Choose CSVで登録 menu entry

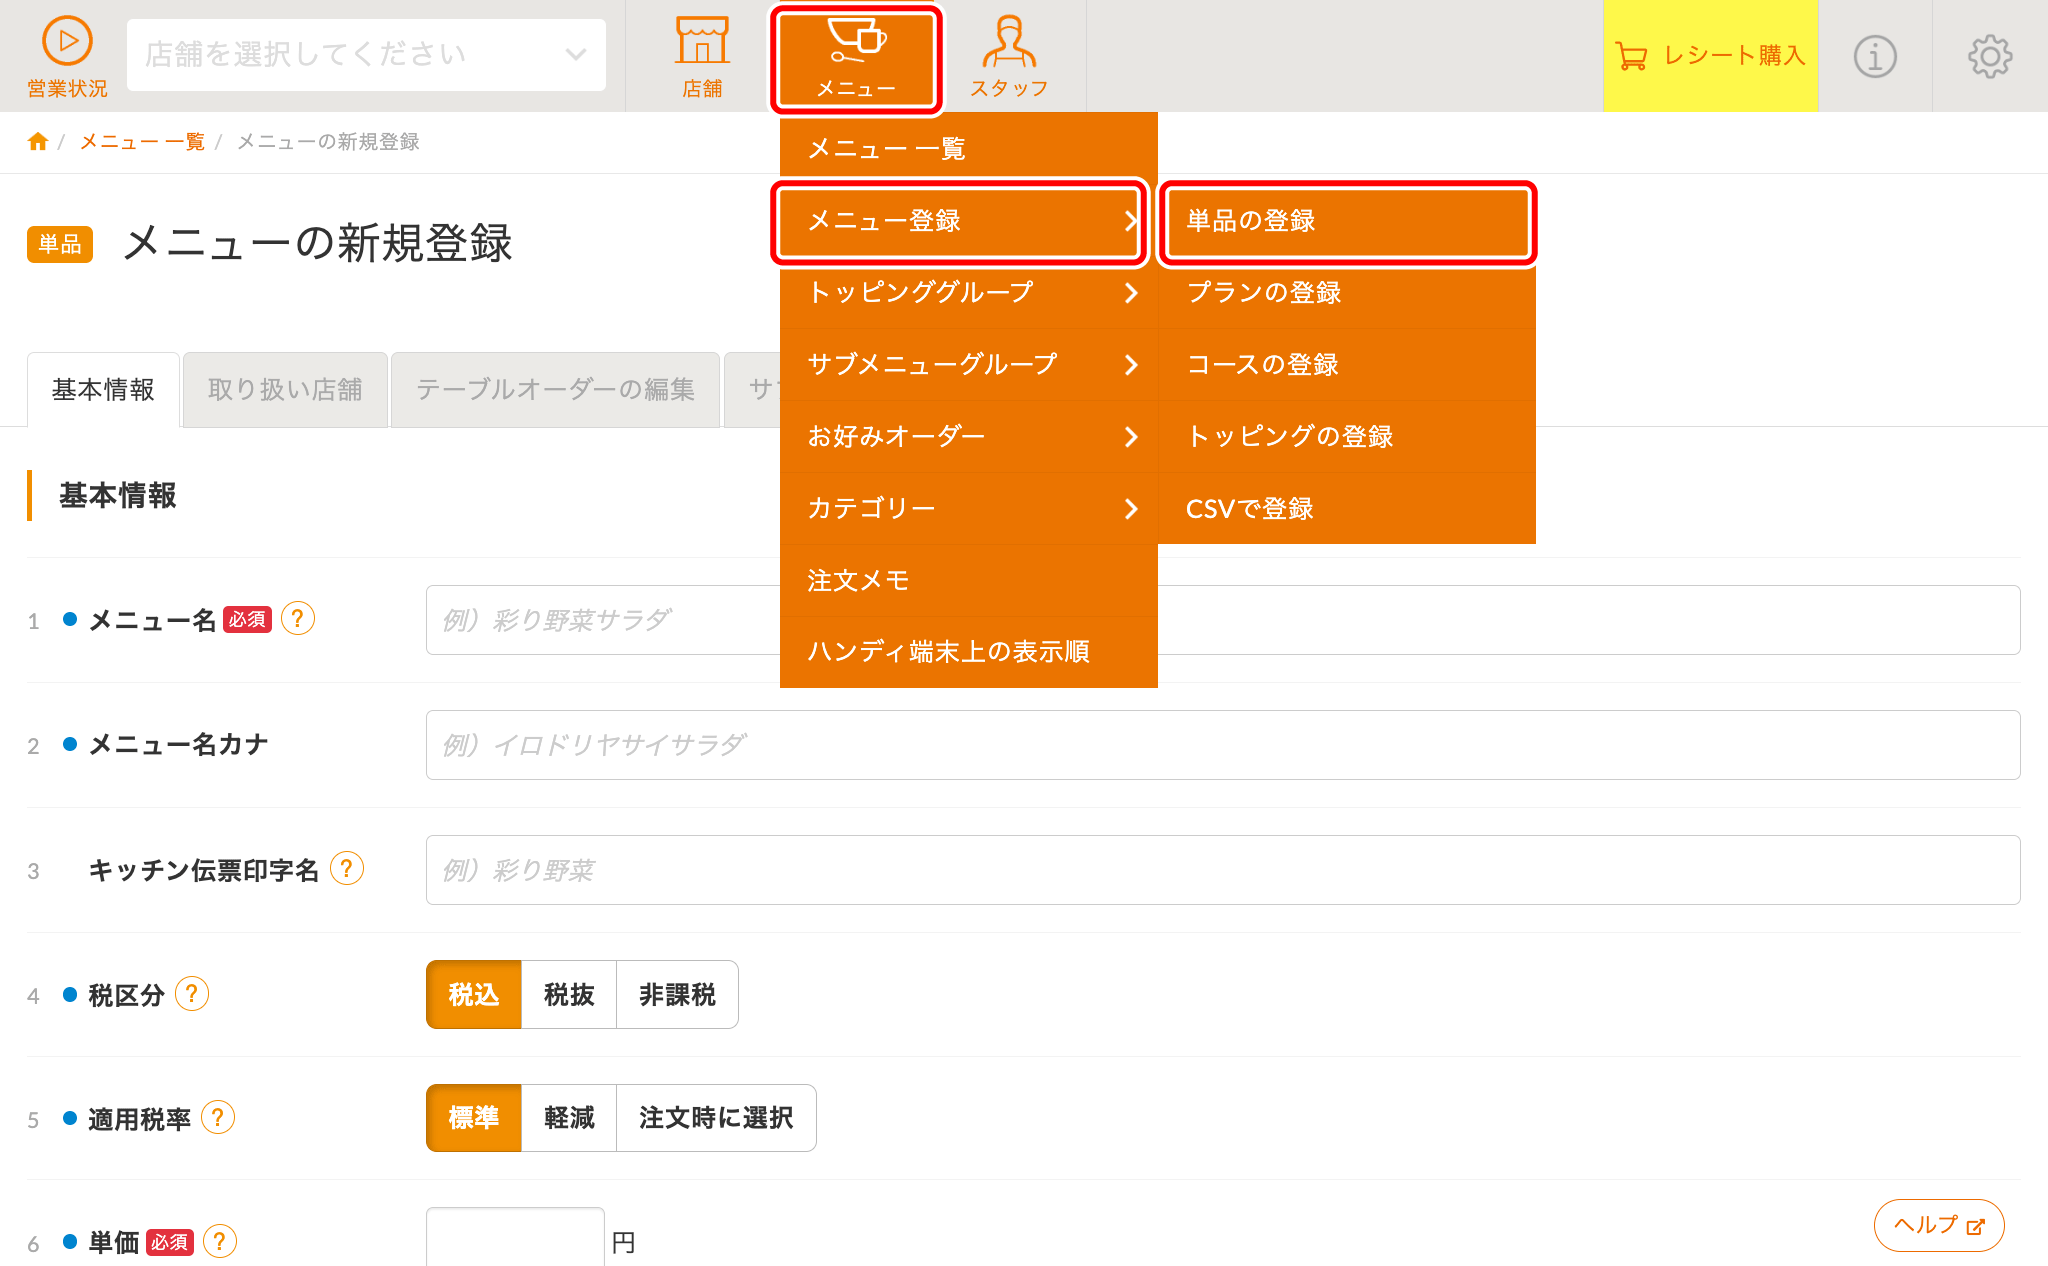tap(1347, 508)
